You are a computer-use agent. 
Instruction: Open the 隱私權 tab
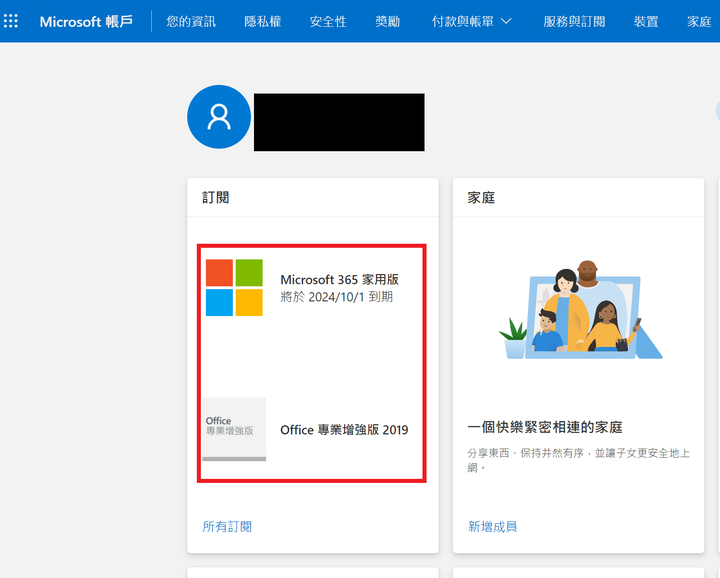pos(263,22)
